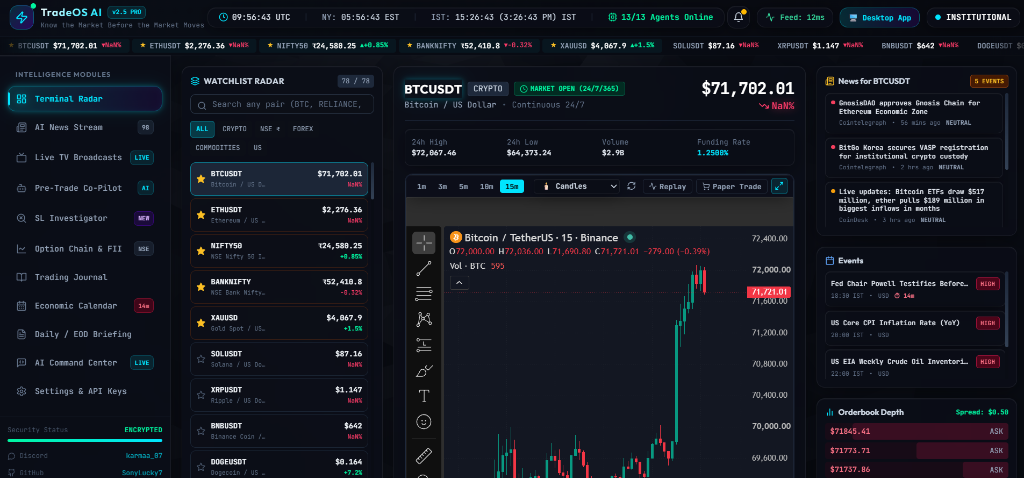Star BNBUSDT as a favorite
1024x478 pixels.
pyautogui.click(x=201, y=430)
